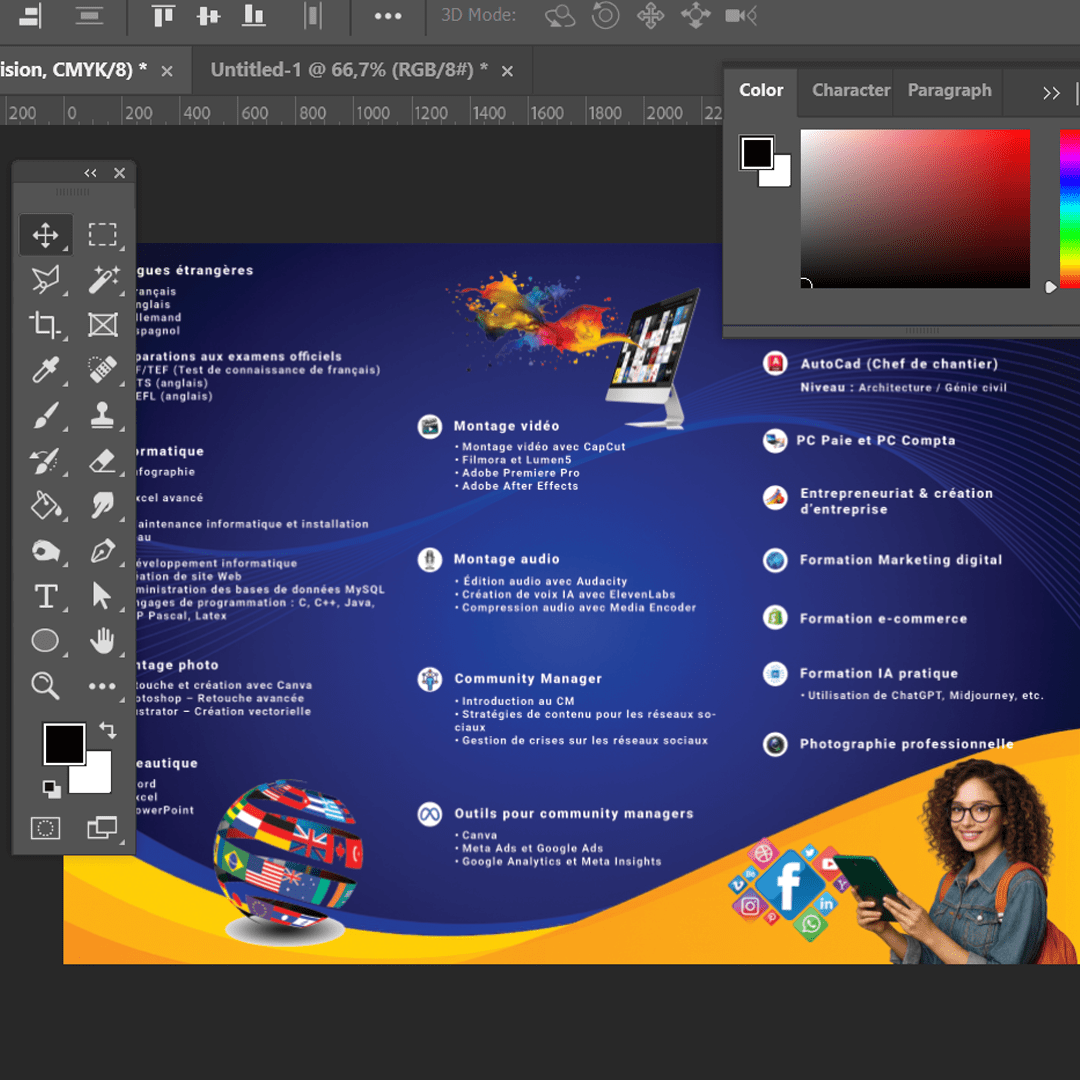Viewport: 1080px width, 1080px height.
Task: Collapse the toolbar using its double-arrow
Action: (91, 173)
